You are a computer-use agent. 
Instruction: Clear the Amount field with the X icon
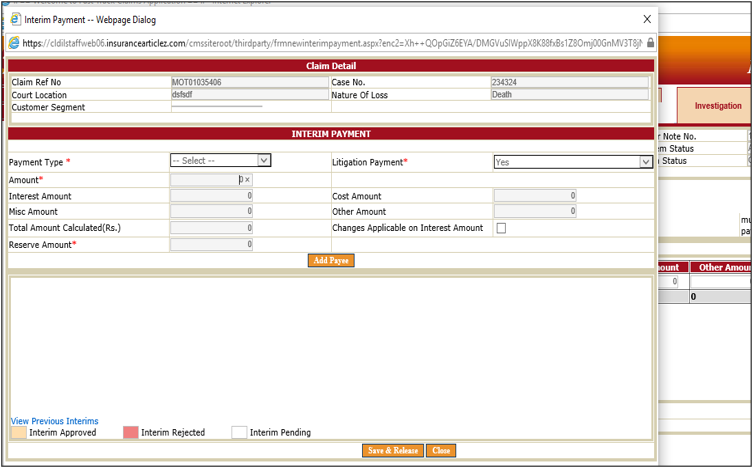247,180
